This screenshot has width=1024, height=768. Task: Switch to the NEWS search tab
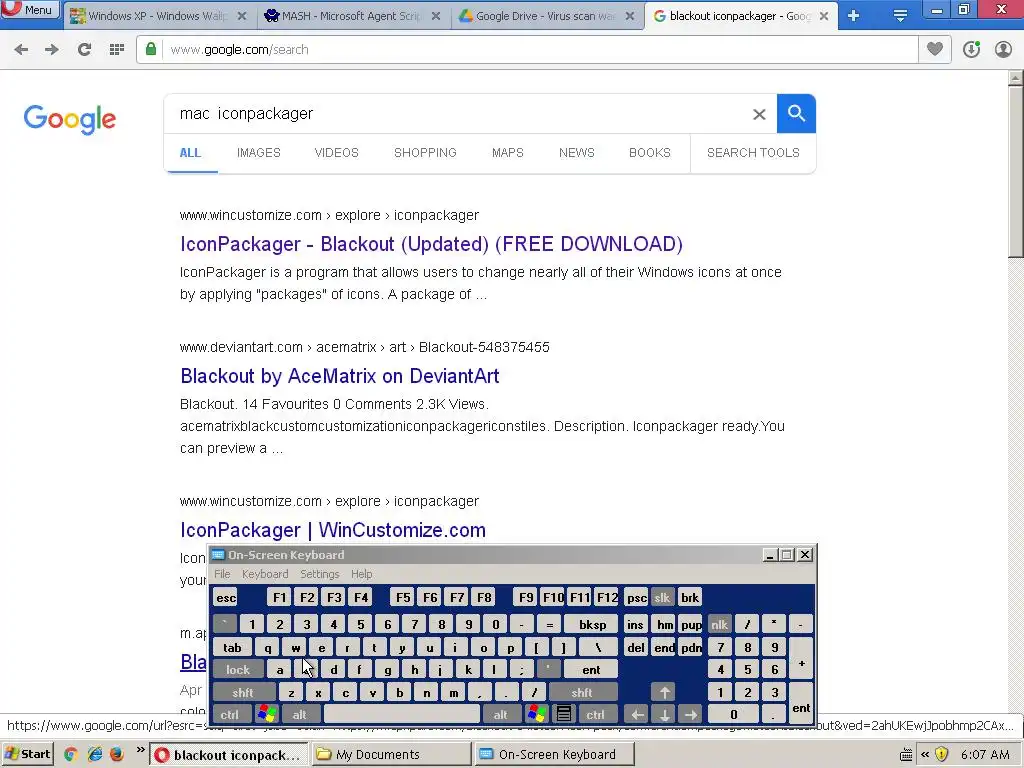pyautogui.click(x=577, y=153)
